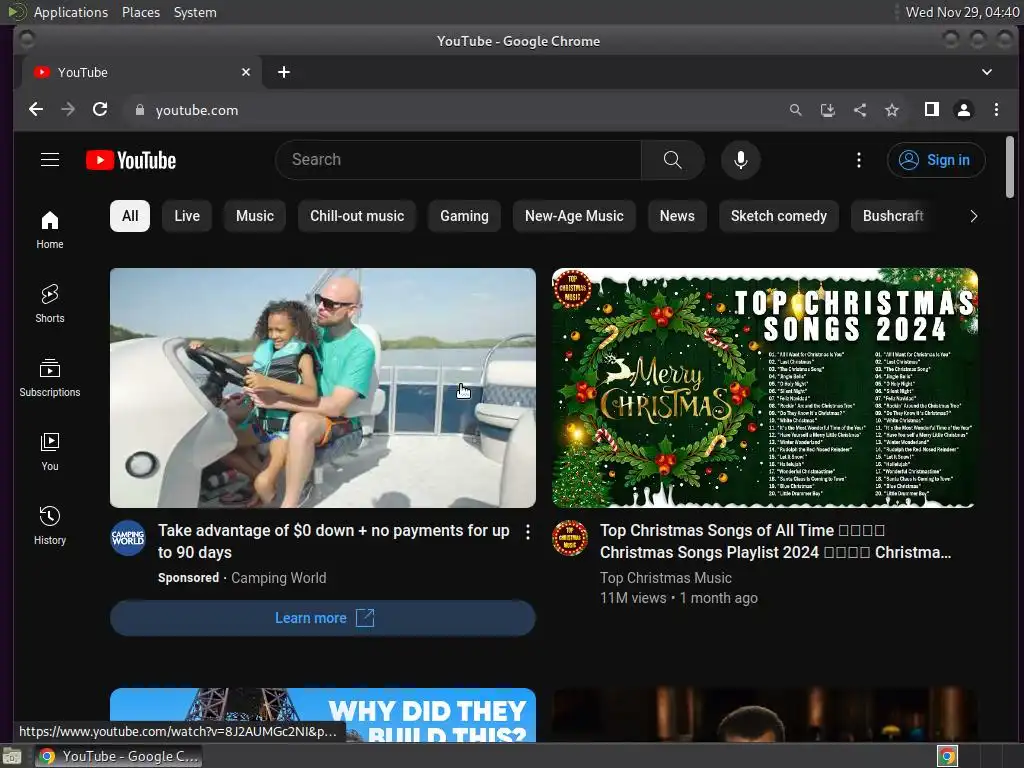Select the Live filter chip
1024x768 pixels.
click(x=187, y=216)
